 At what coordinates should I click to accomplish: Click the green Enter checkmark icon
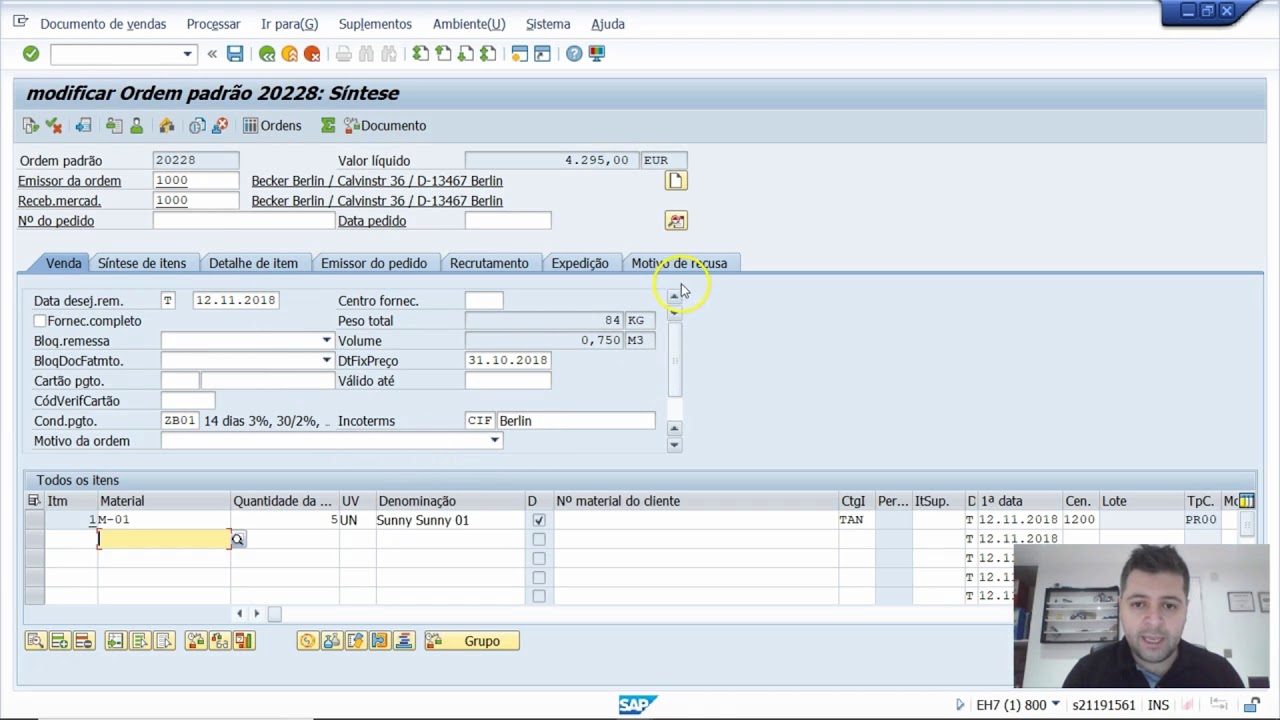[x=31, y=54]
